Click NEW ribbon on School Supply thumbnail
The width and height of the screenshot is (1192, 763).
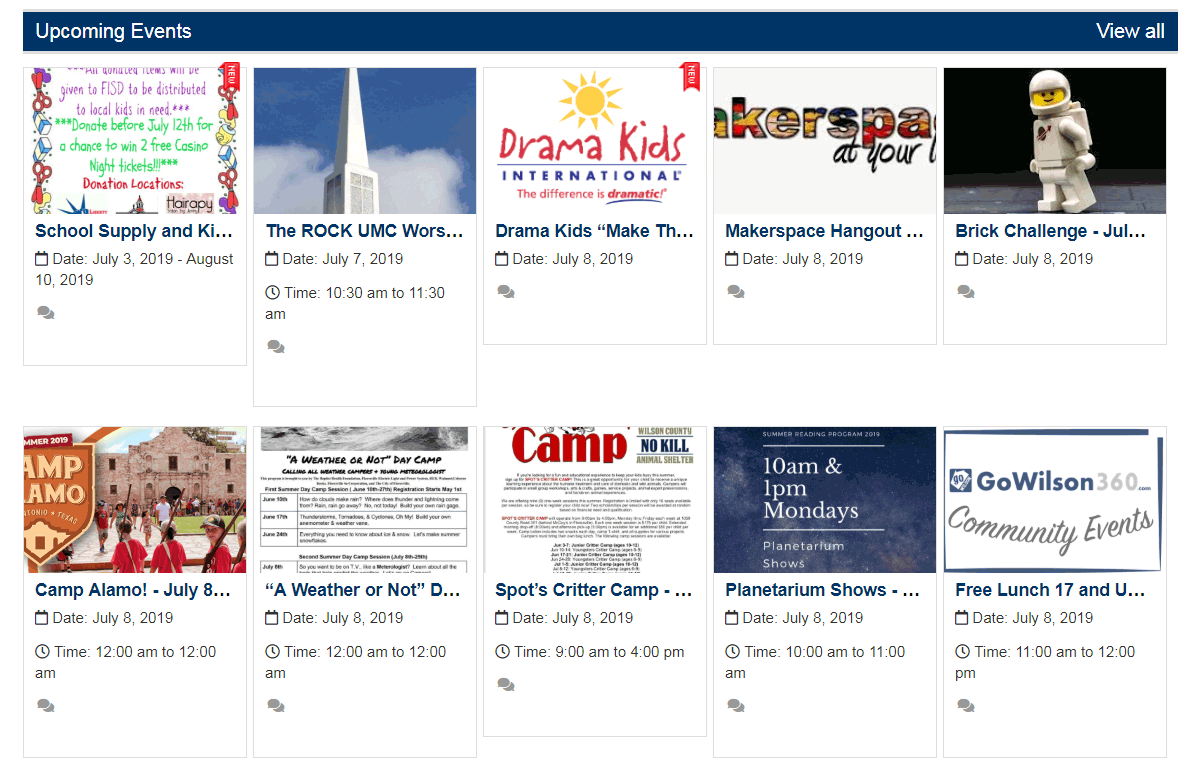point(232,77)
